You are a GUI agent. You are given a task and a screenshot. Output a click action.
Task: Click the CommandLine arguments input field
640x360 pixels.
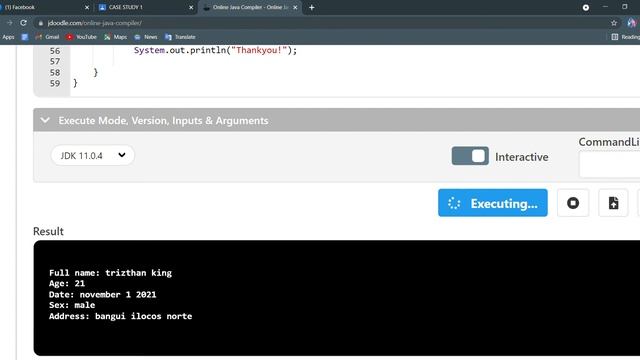[609, 164]
